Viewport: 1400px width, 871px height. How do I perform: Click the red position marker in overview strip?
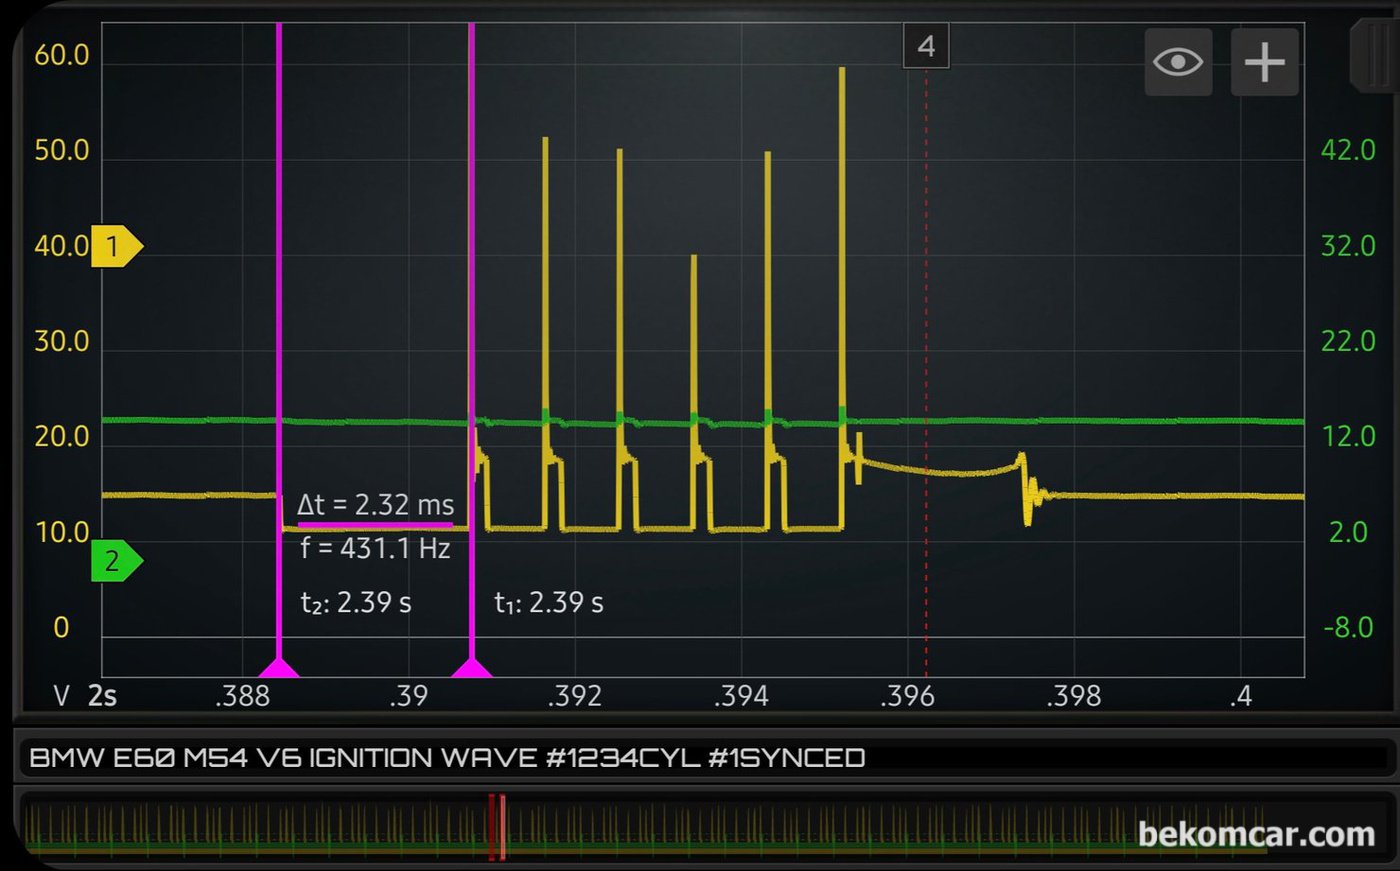click(497, 827)
